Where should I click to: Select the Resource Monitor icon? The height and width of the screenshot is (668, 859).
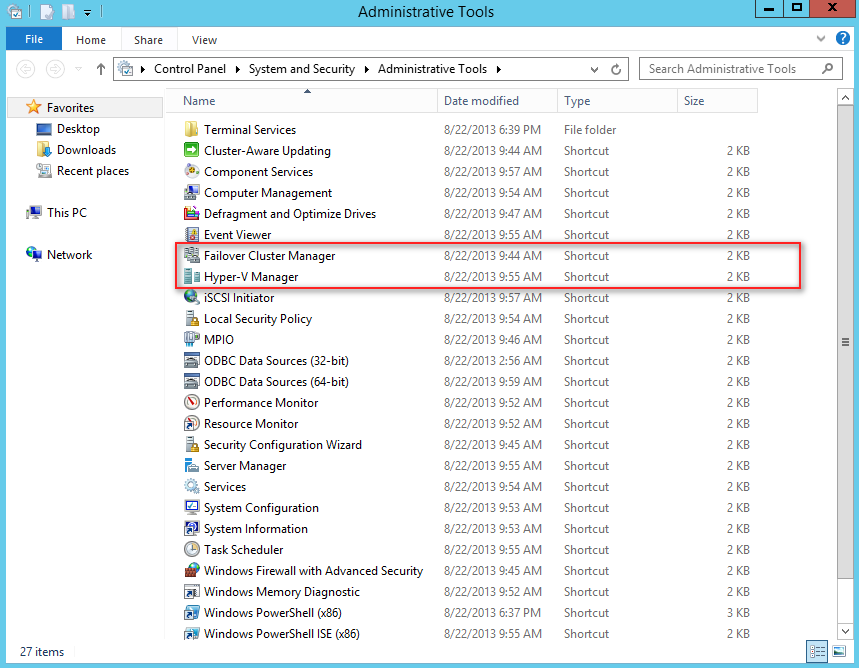click(x=191, y=424)
